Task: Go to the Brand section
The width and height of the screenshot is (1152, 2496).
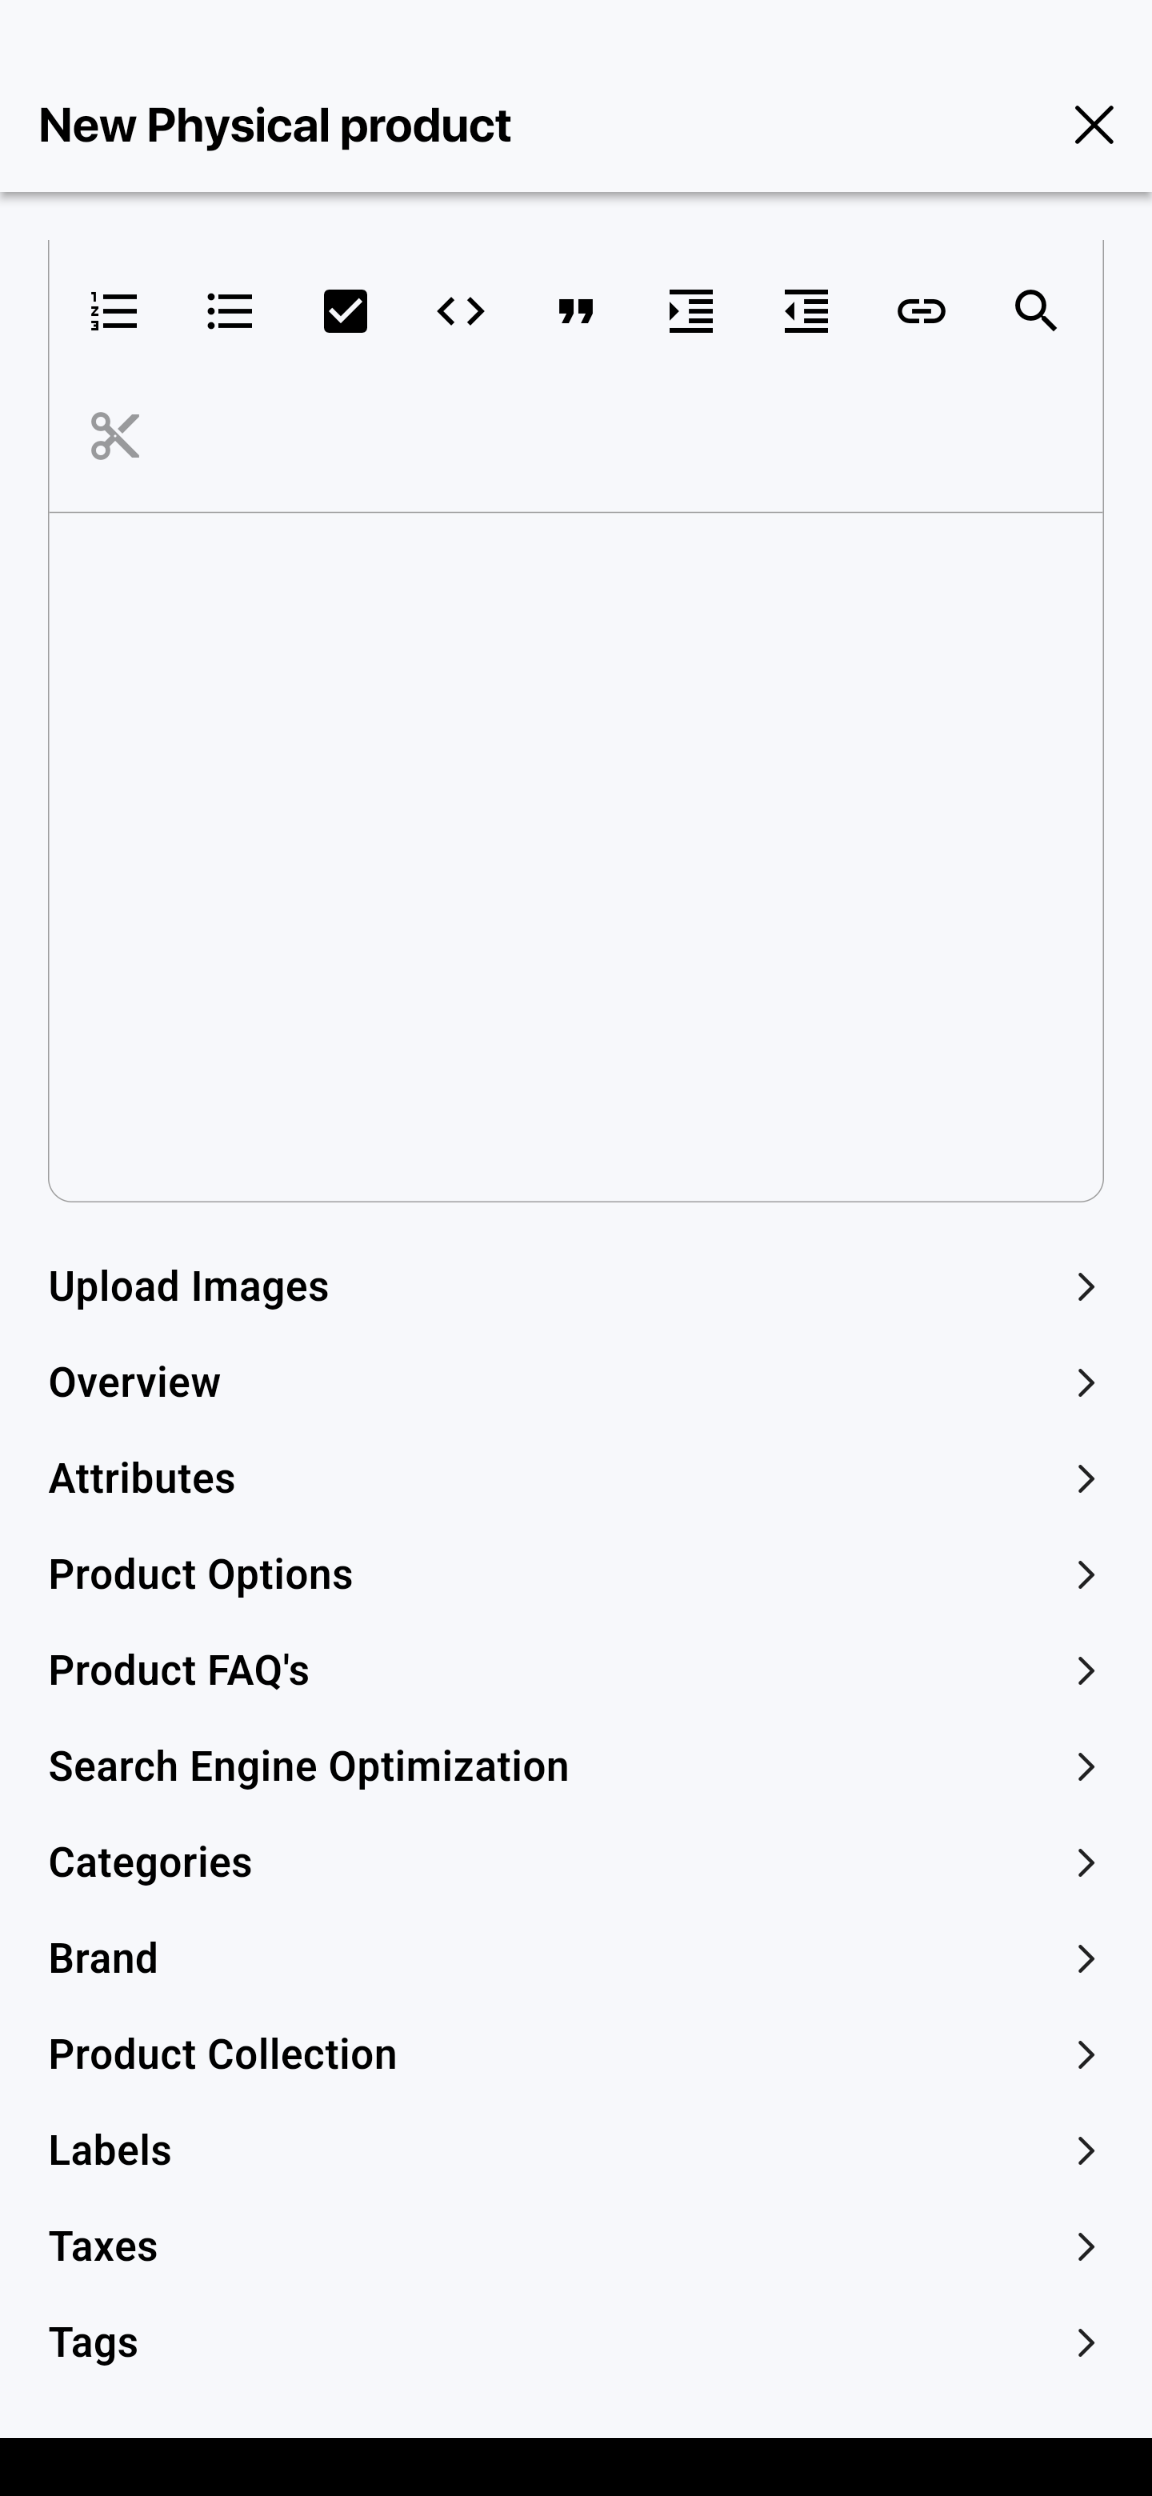Action: point(576,1959)
